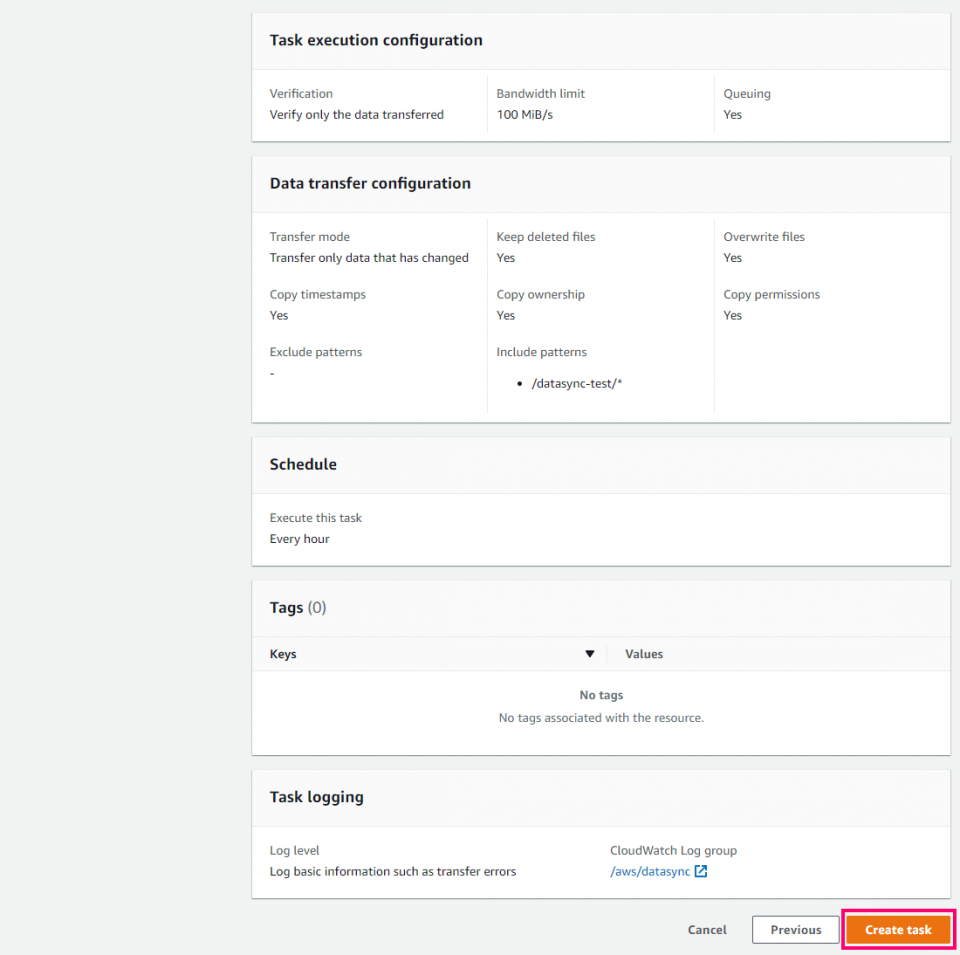Screen dimensions: 960x955
Task: Click the No tags associated message
Action: pos(601,717)
